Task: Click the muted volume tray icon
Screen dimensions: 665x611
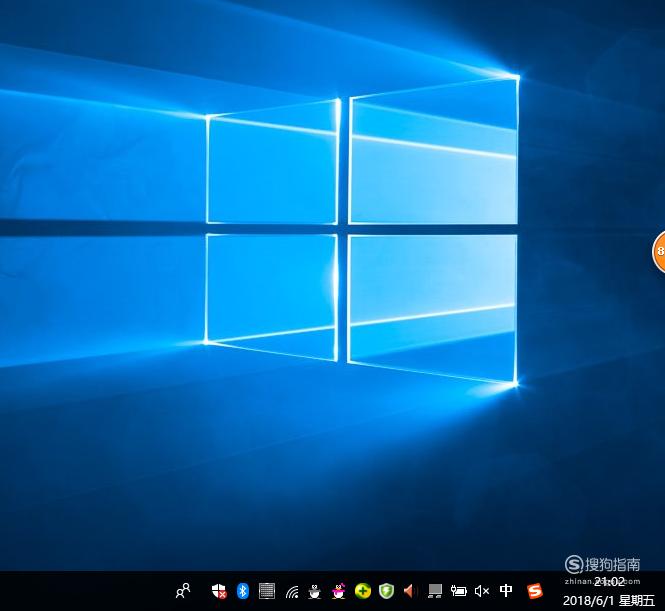Action: click(x=482, y=591)
